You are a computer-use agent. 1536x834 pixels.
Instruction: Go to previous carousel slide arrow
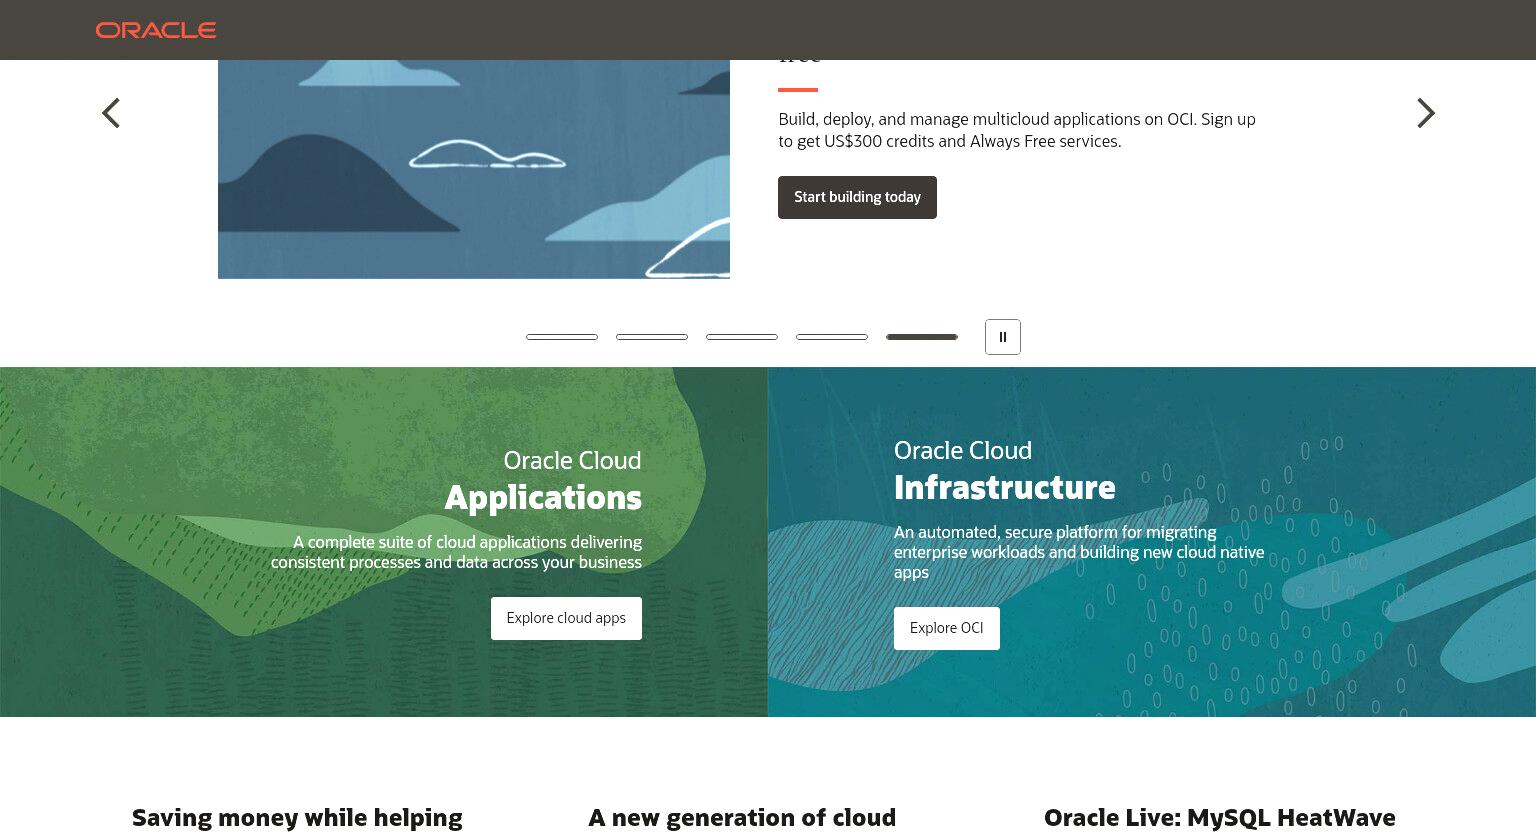tap(111, 113)
